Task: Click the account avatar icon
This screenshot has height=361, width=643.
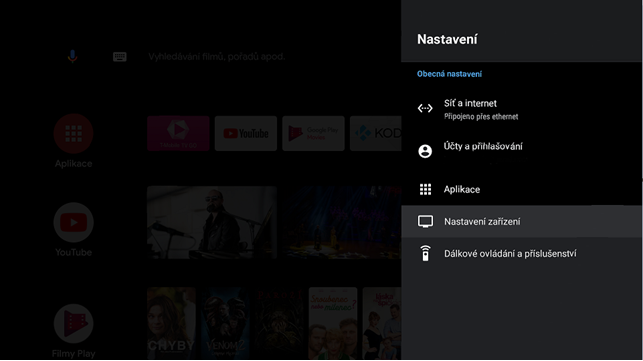Action: [425, 151]
